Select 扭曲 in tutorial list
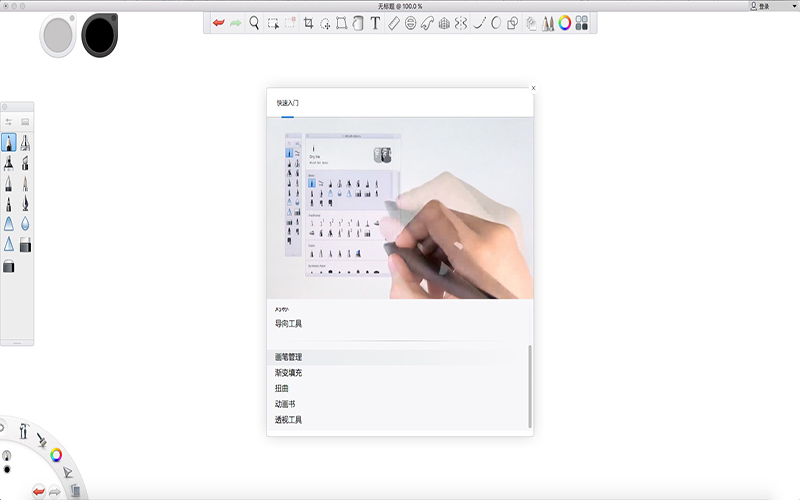This screenshot has width=800, height=500. [x=282, y=388]
